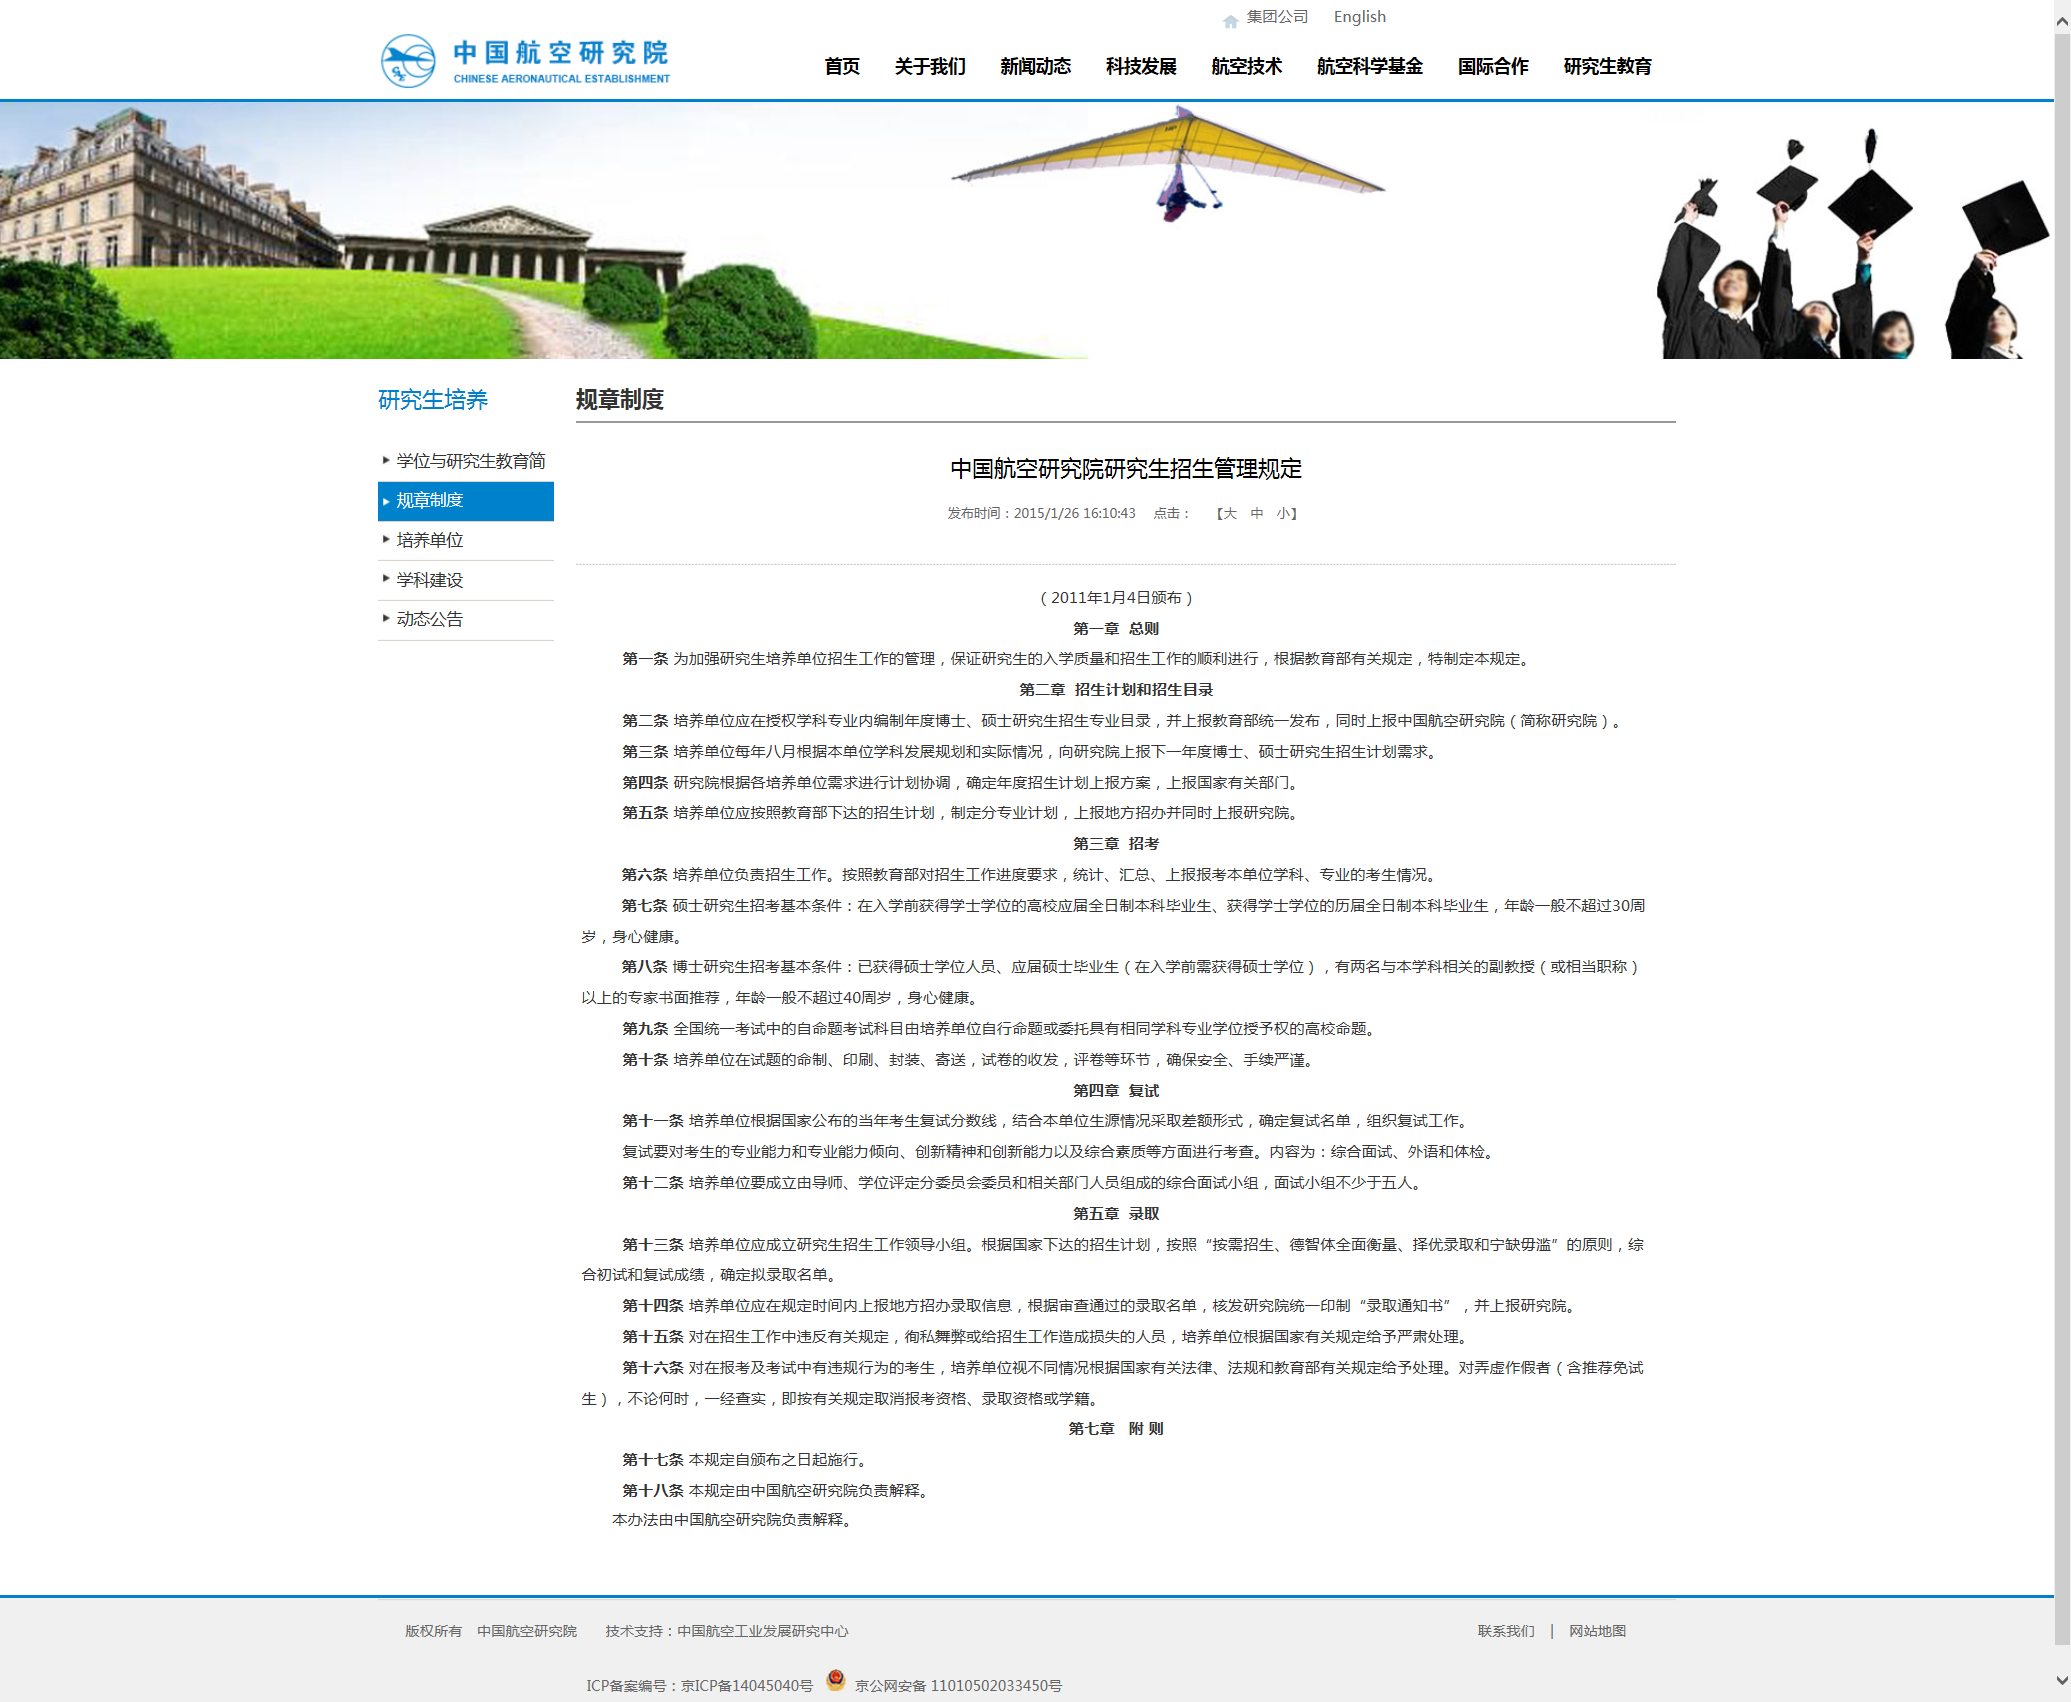Set the font size to 小
Screen dimensions: 2071x1702
point(1283,513)
